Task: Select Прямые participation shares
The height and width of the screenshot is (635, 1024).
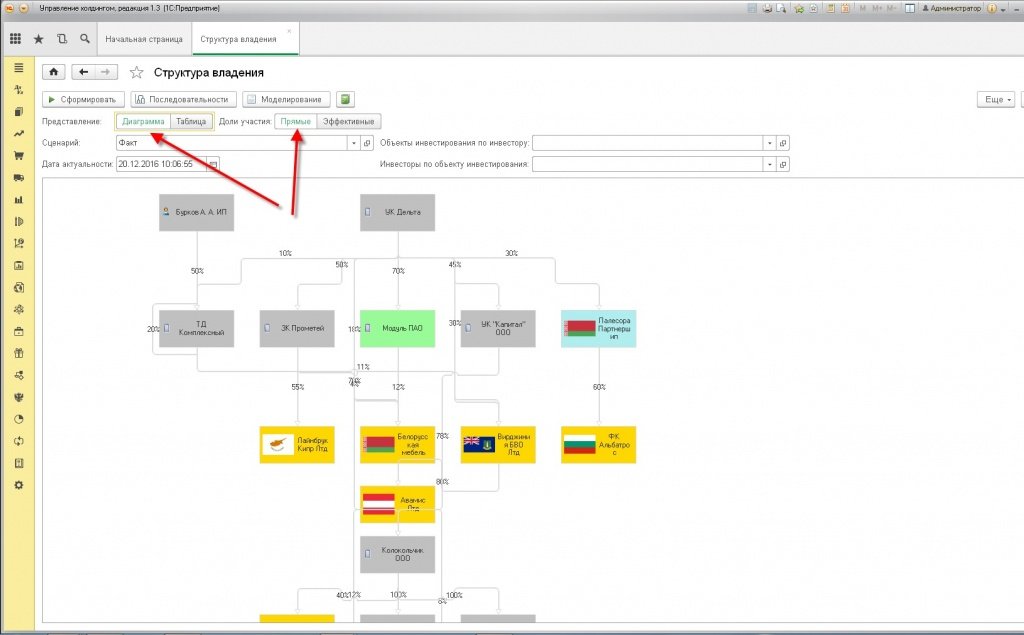Action: pyautogui.click(x=296, y=122)
